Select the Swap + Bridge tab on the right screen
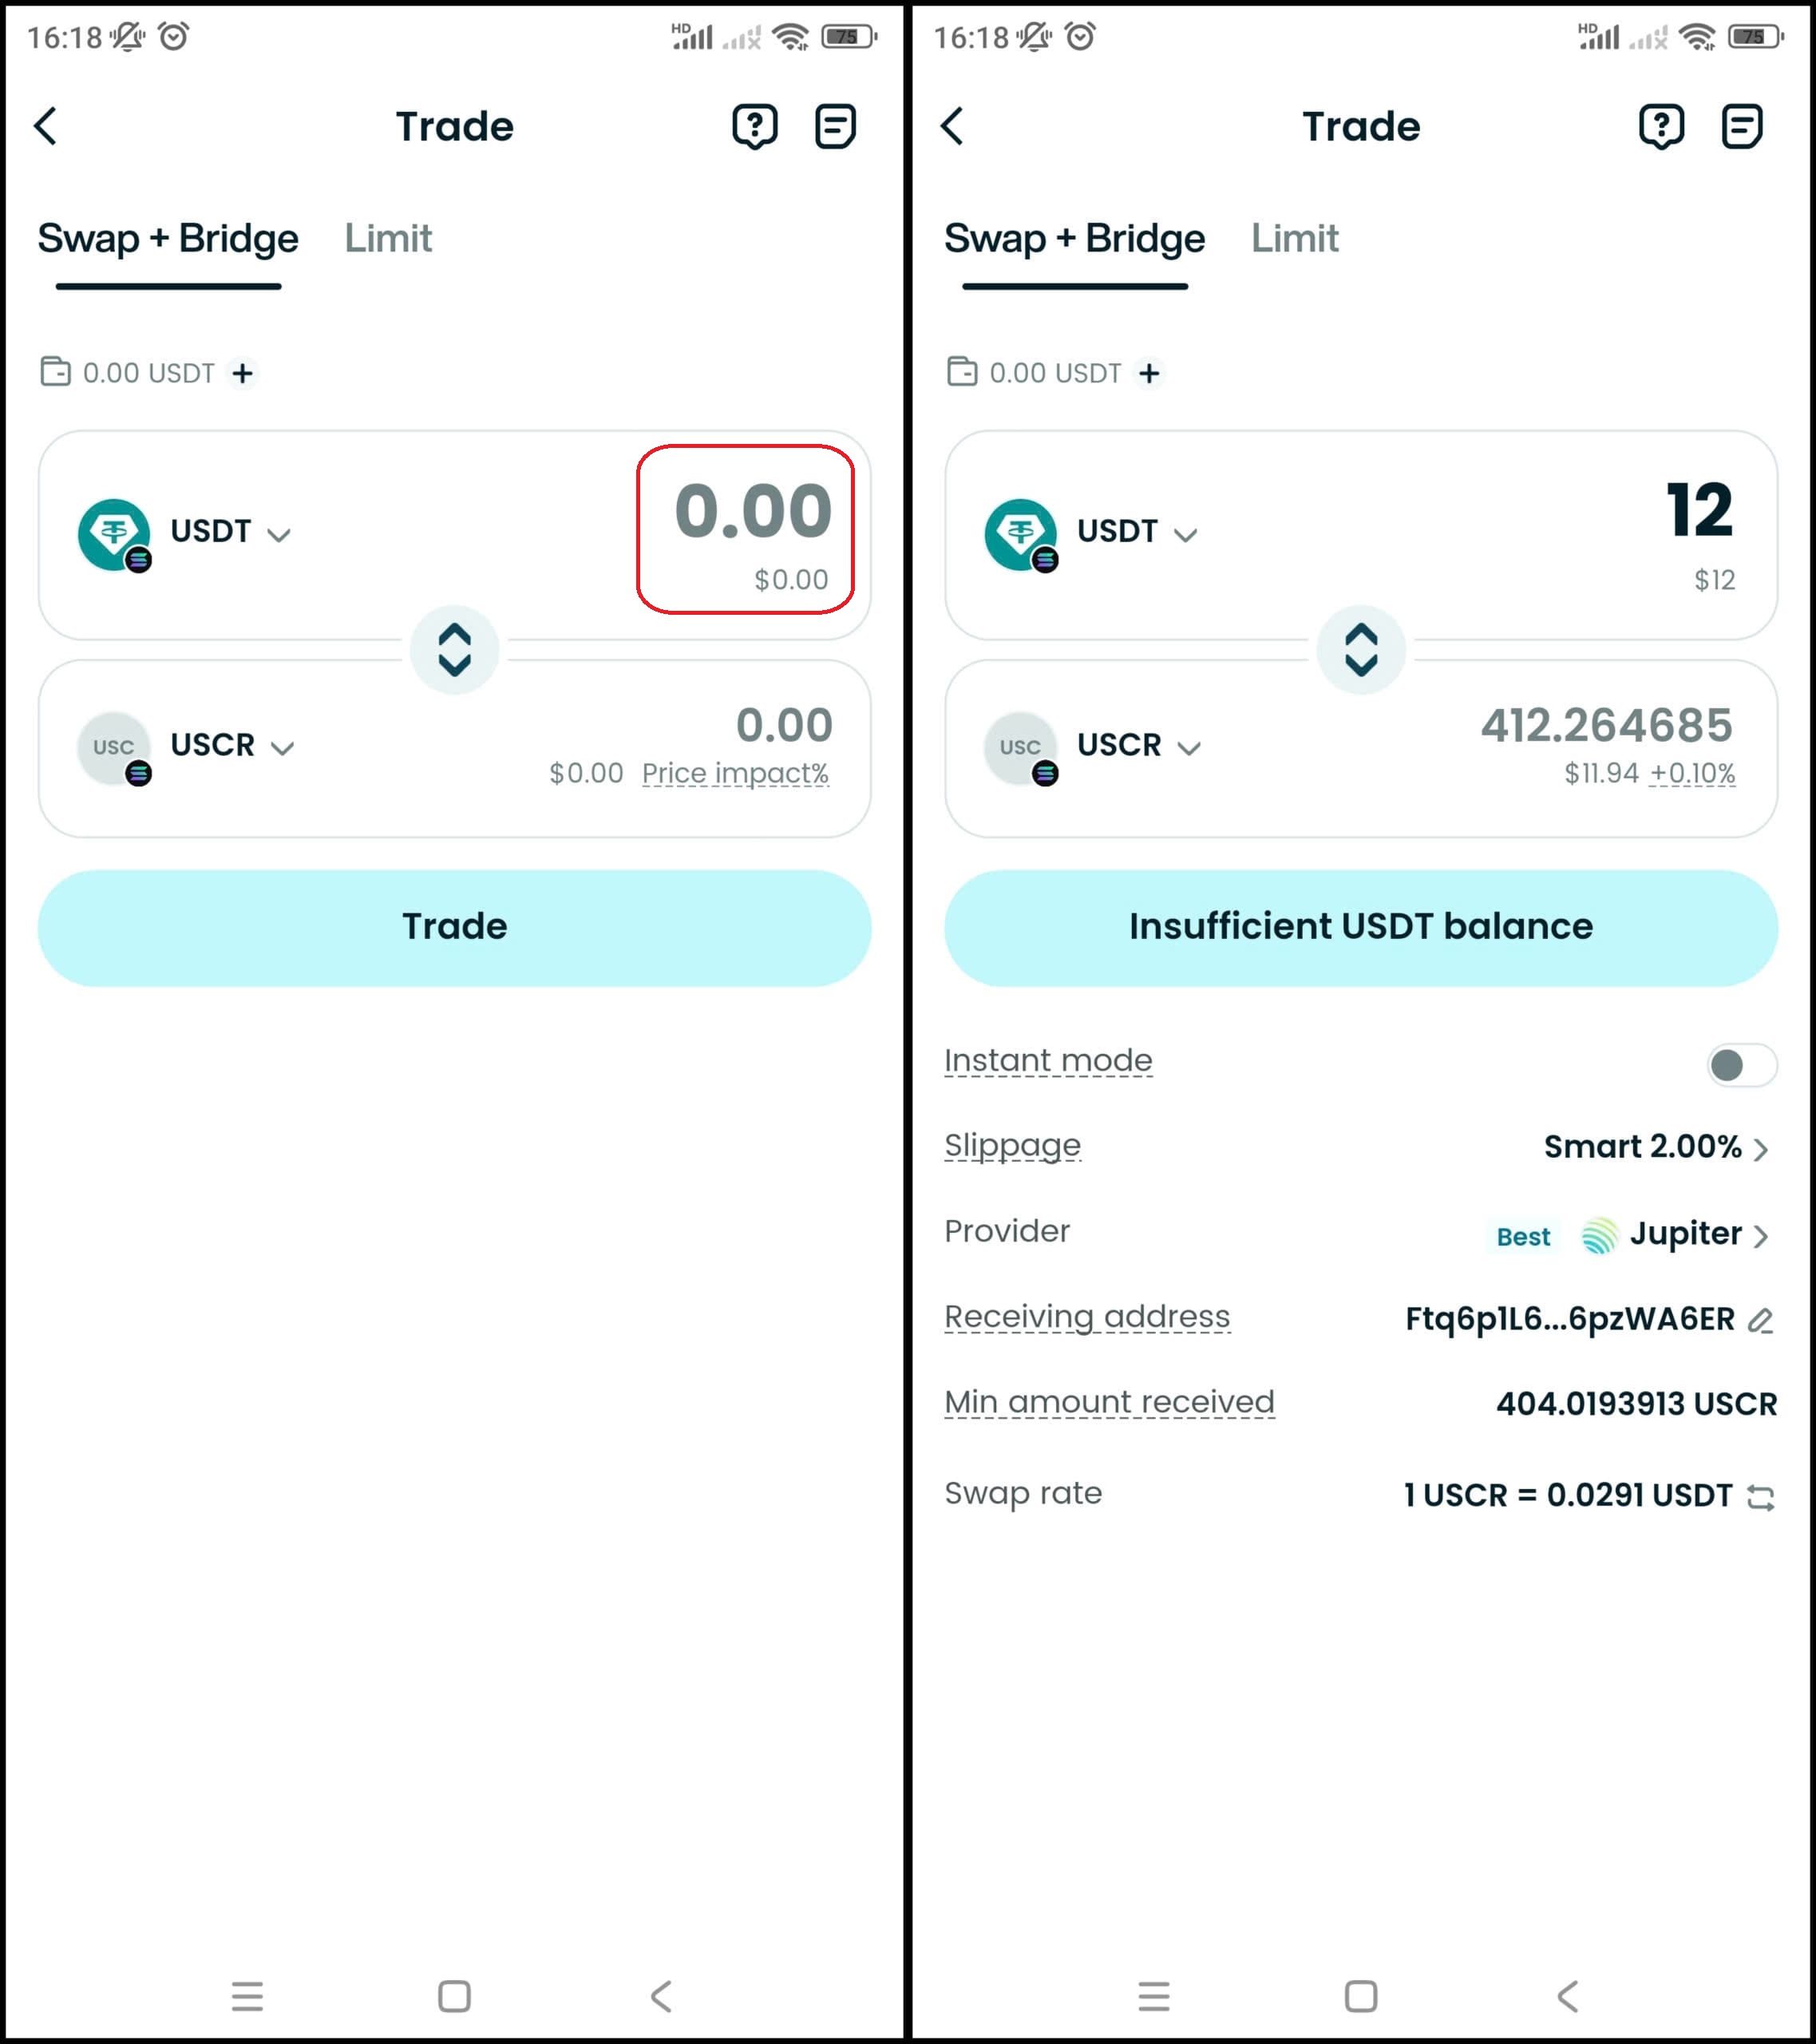1816x2044 pixels. (x=1075, y=239)
